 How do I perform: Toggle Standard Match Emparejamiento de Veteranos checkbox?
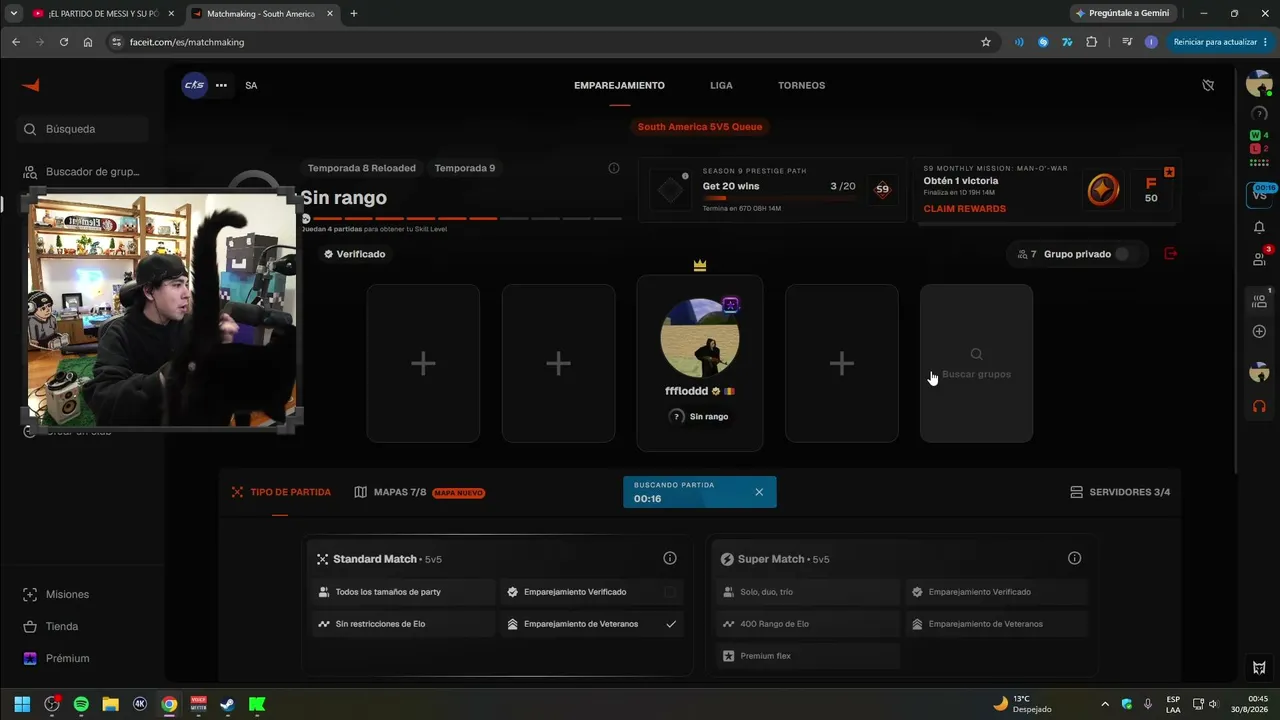tap(671, 624)
